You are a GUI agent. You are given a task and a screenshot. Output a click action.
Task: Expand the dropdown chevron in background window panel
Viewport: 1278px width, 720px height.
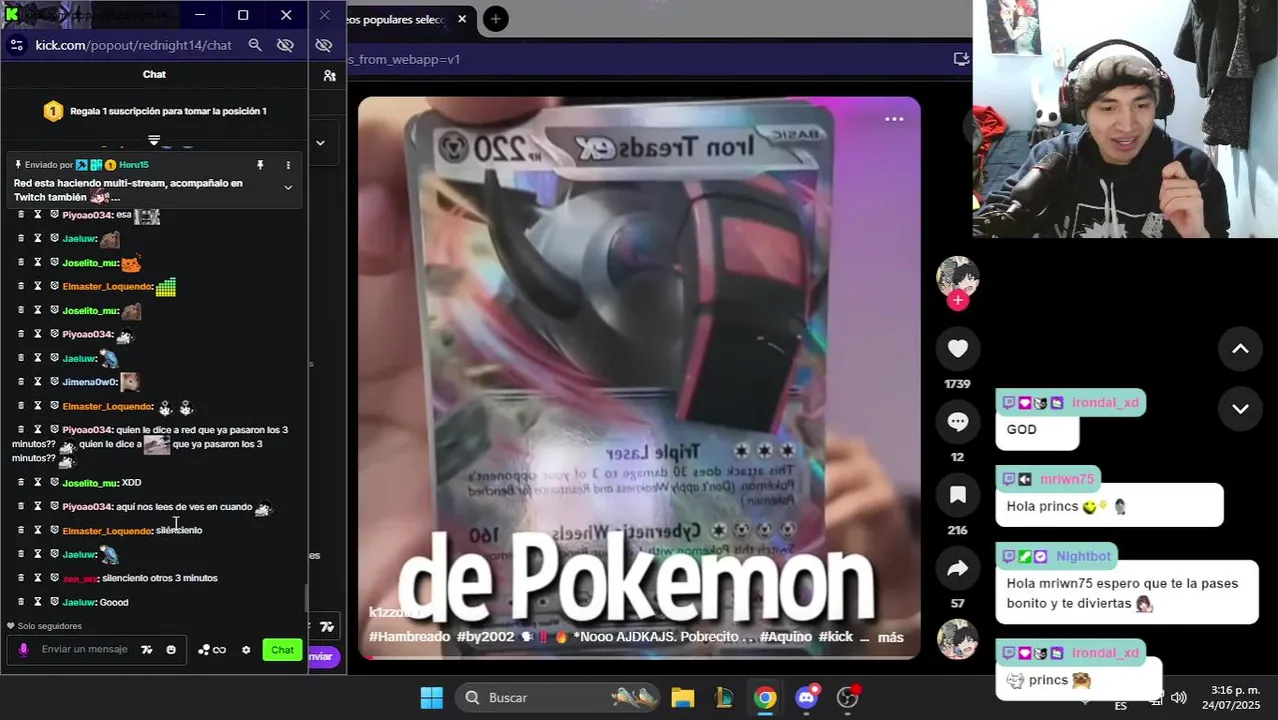pos(320,143)
